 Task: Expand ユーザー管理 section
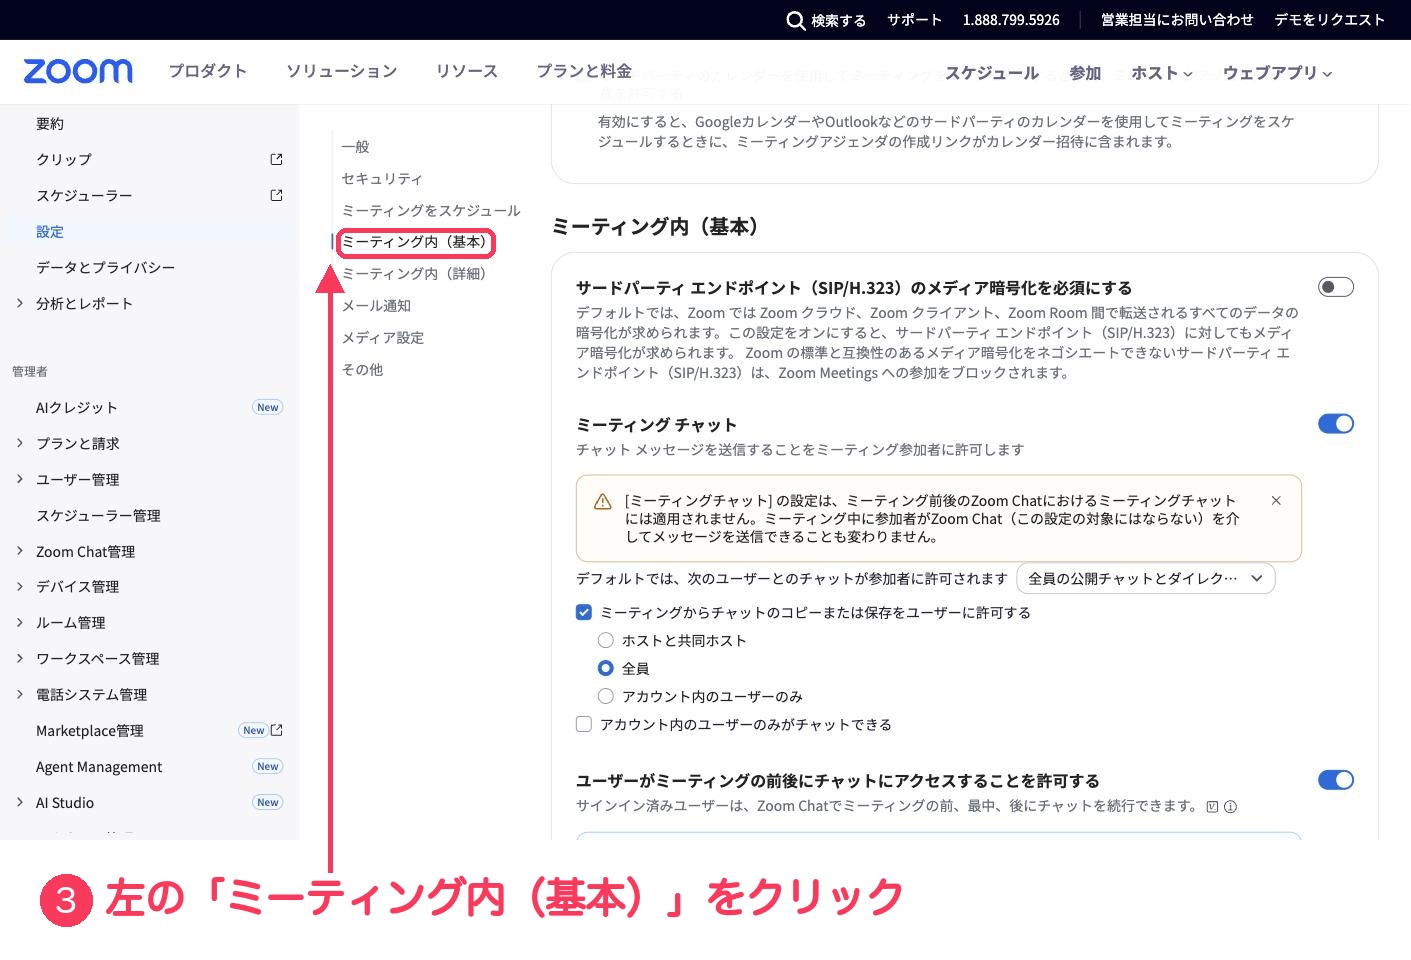point(20,479)
